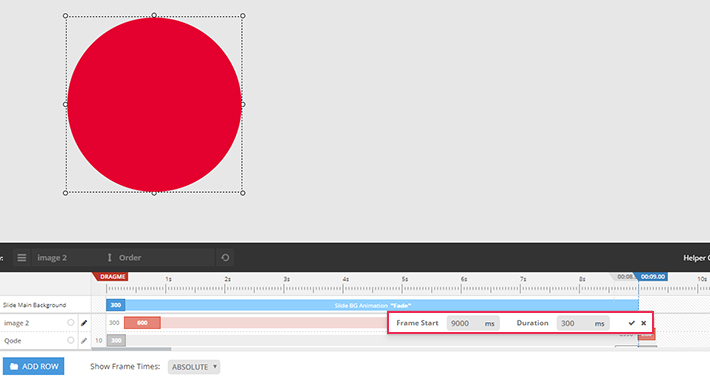Click the Order sort arrows icon
Viewport: 710px width, 380px height.
click(109, 258)
